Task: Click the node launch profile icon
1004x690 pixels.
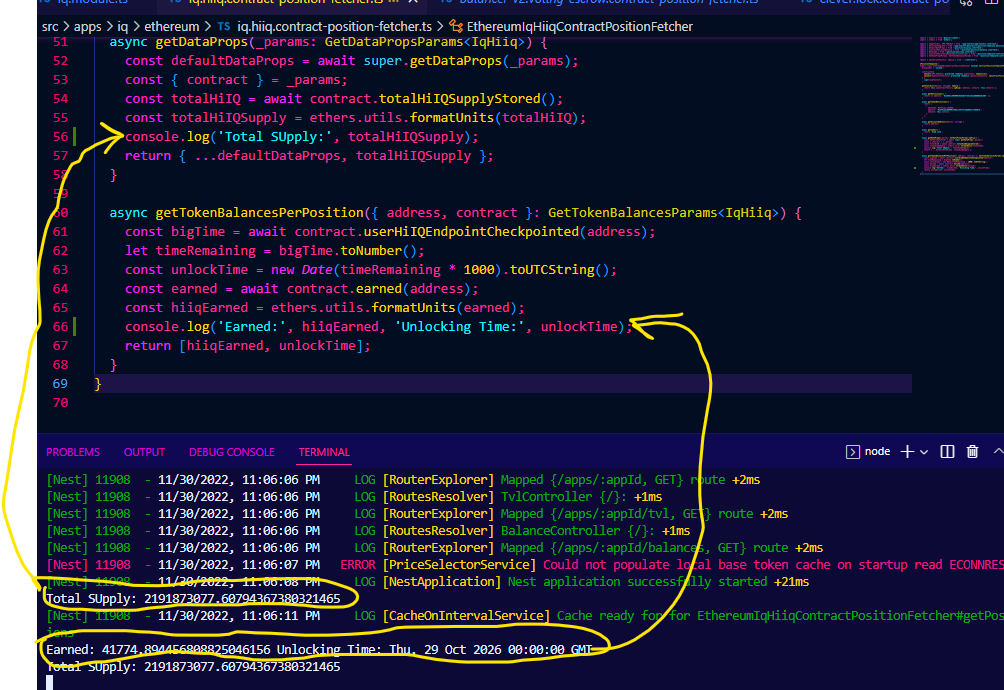Action: 853,452
